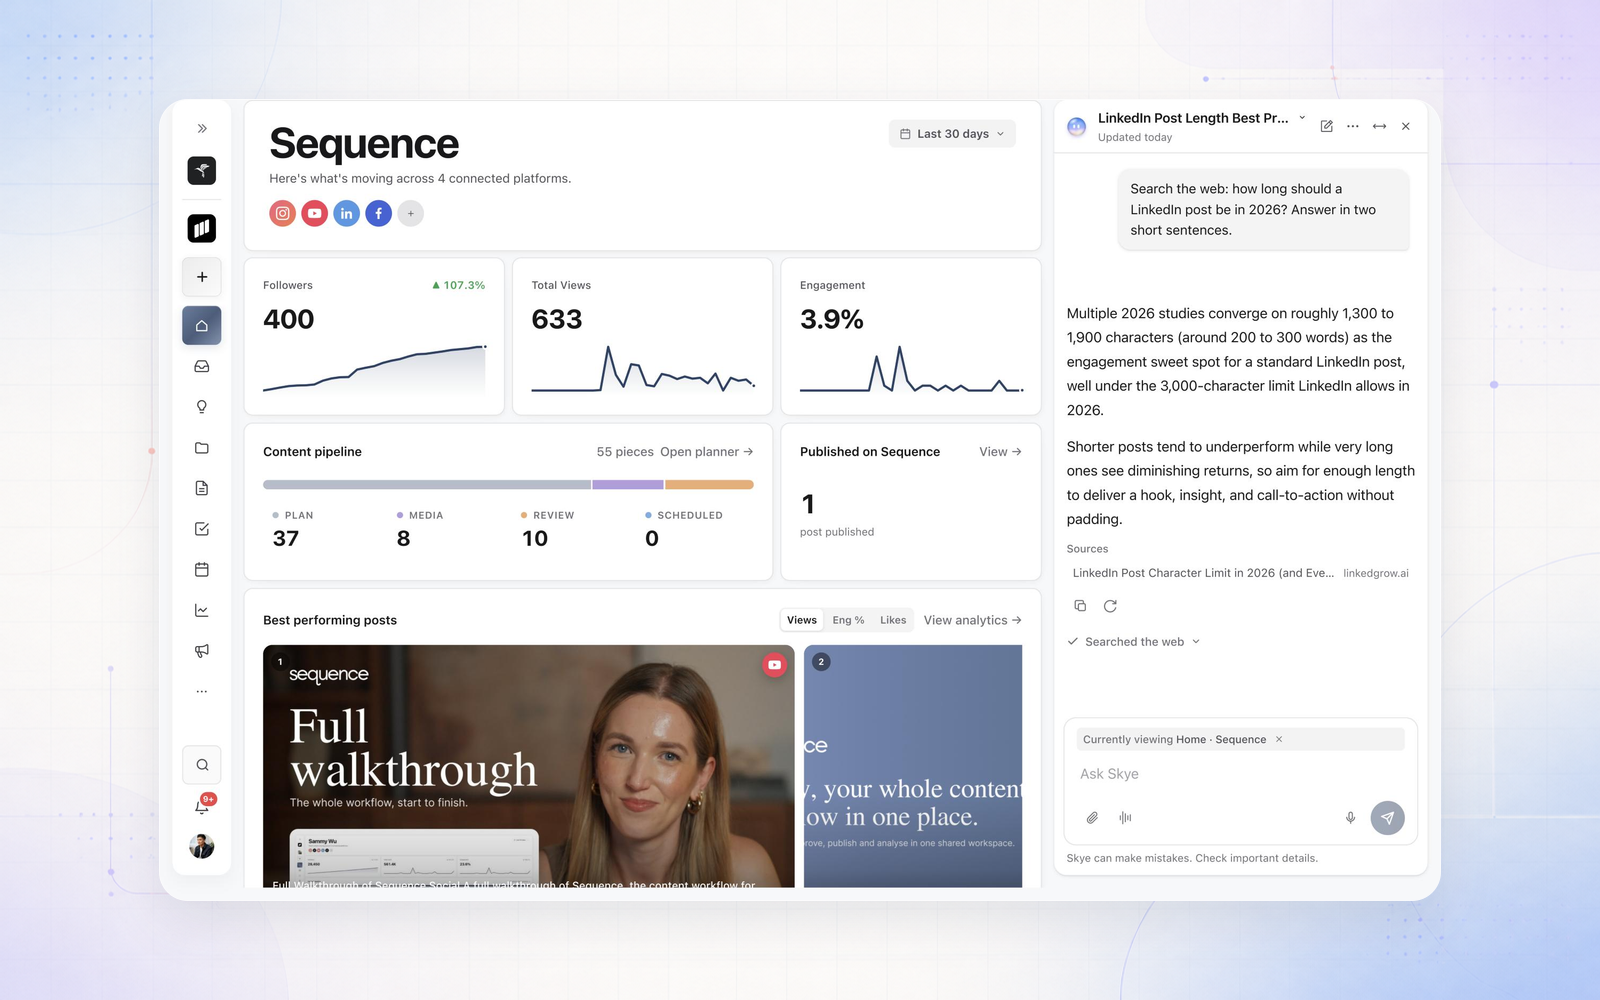The image size is (1600, 1000).
Task: Start a new chat with the compose icon
Action: coord(1327,126)
